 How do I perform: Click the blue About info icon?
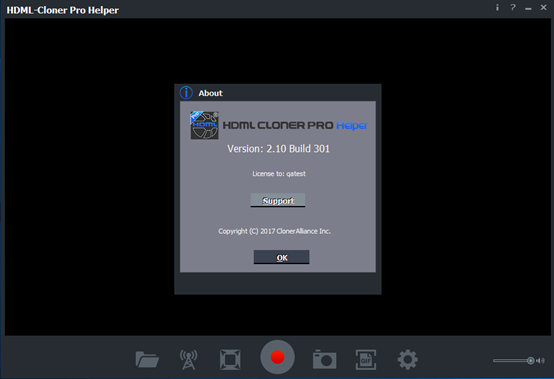[186, 93]
